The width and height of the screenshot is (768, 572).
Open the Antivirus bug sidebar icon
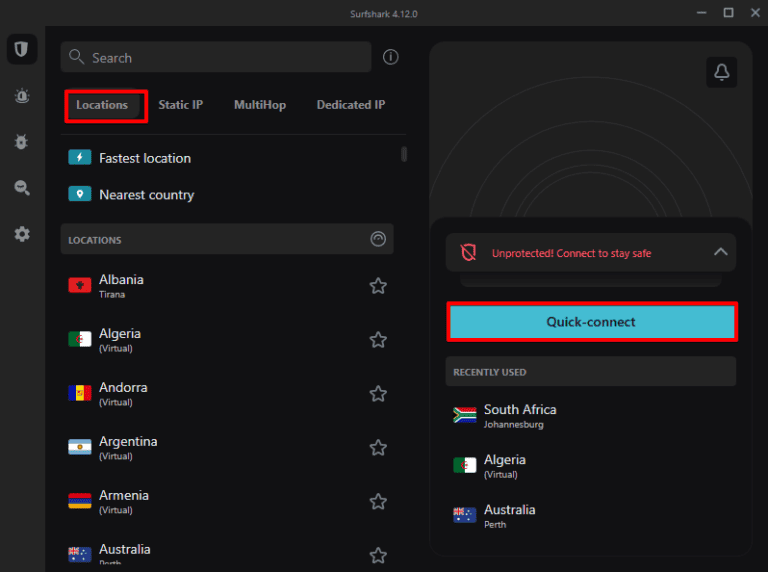(x=21, y=142)
